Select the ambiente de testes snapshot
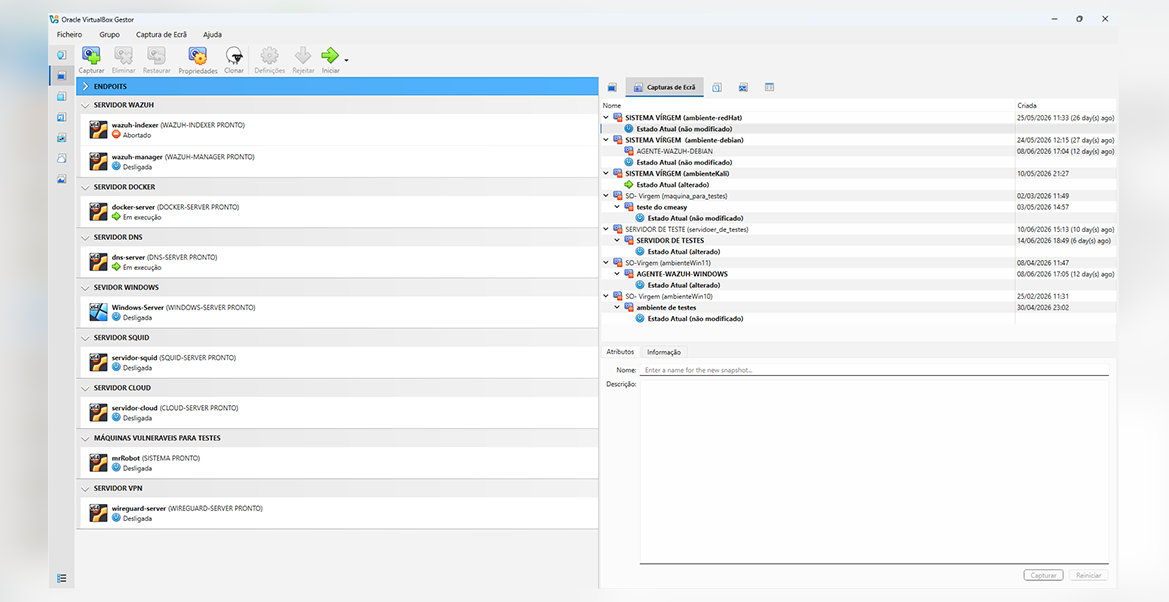 666,307
